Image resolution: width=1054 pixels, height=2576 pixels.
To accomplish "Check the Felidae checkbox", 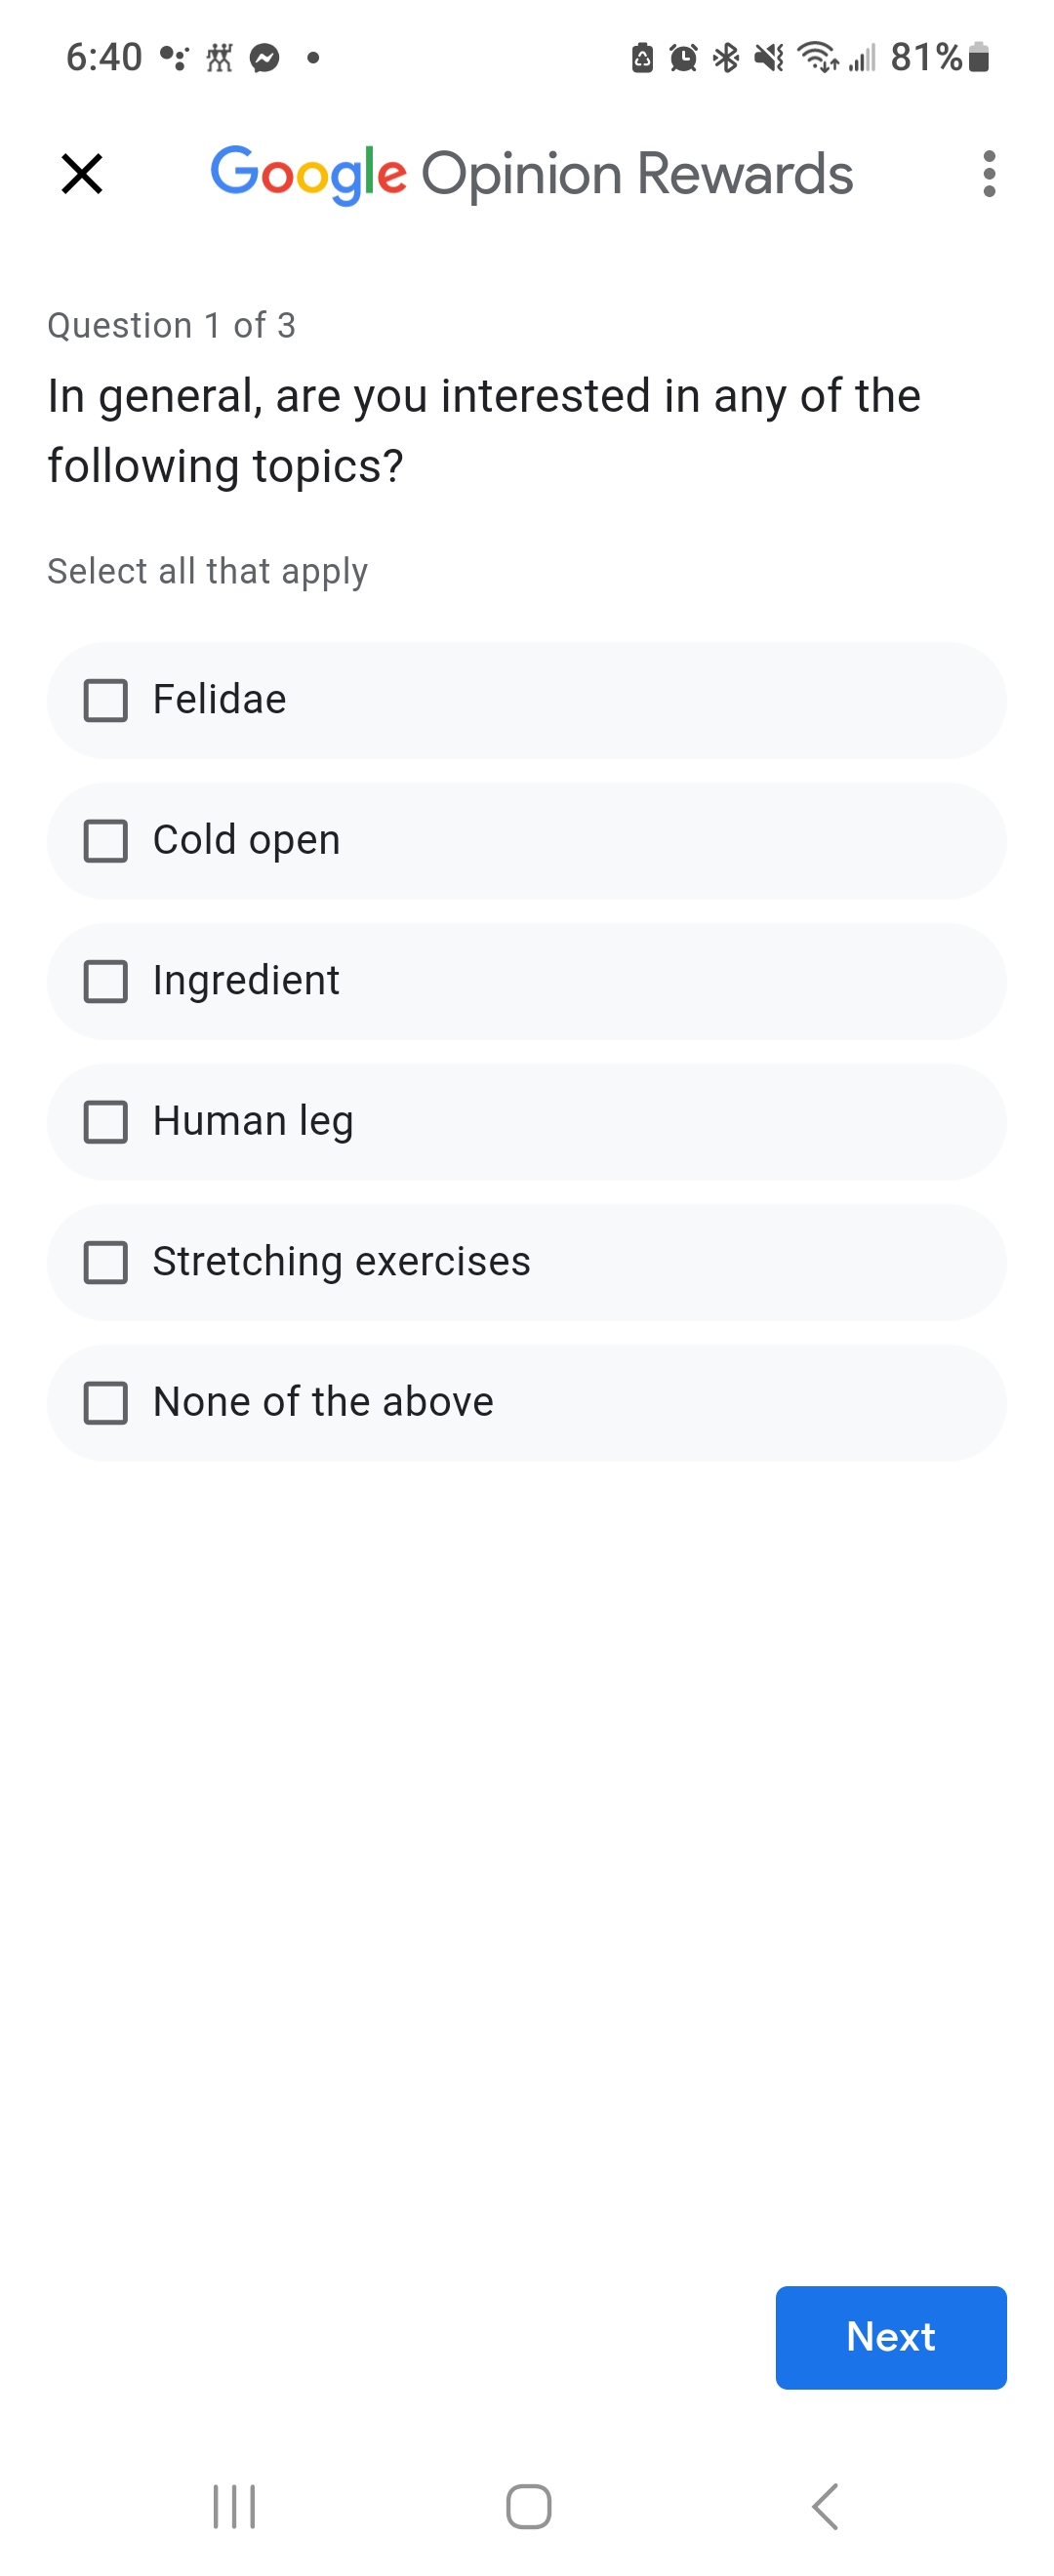I will pyautogui.click(x=106, y=701).
